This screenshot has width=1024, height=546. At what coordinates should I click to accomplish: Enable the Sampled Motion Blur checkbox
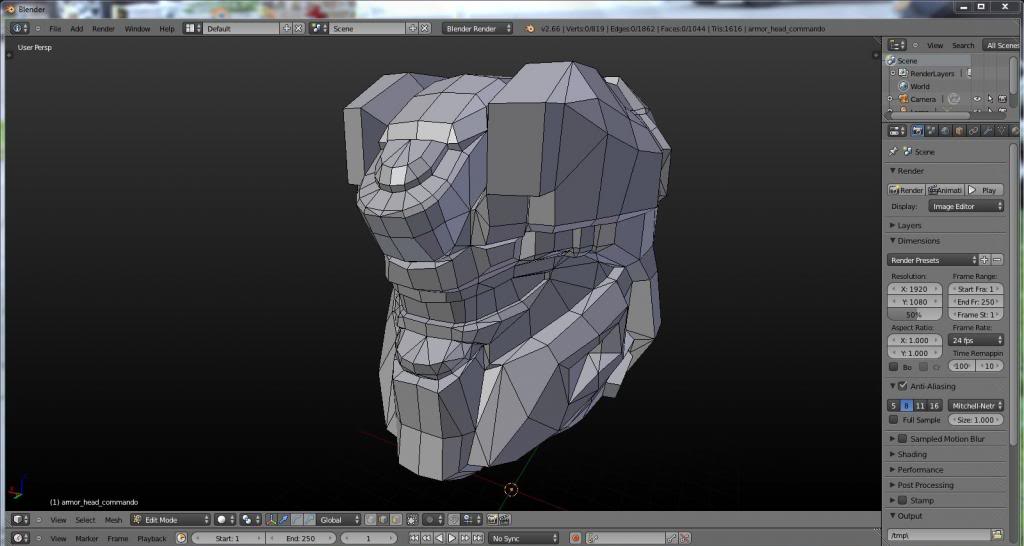[x=902, y=439]
